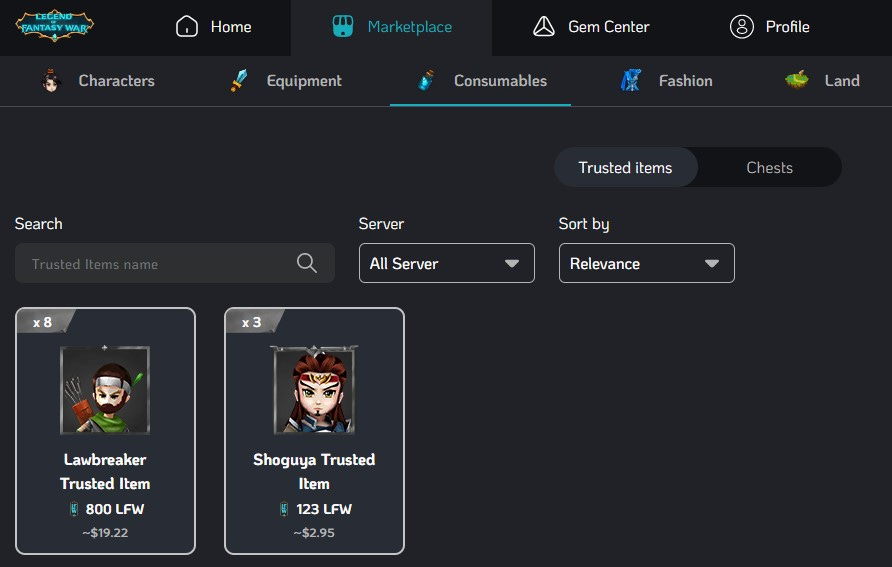
Task: Open the Relevance sort dropdown
Action: click(647, 263)
